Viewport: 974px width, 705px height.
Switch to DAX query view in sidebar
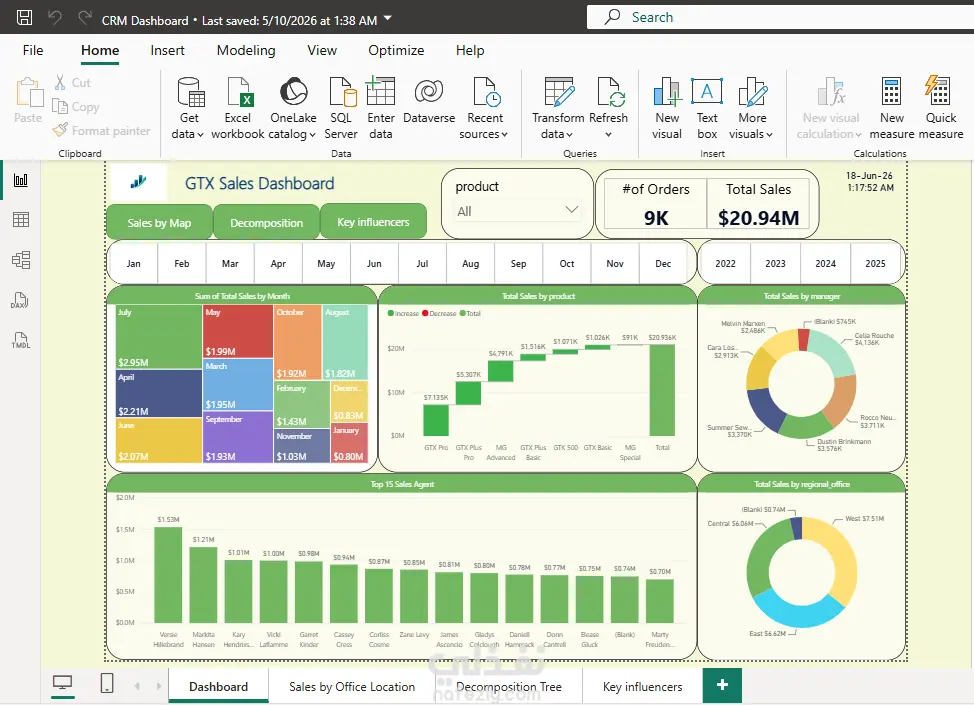[20, 301]
